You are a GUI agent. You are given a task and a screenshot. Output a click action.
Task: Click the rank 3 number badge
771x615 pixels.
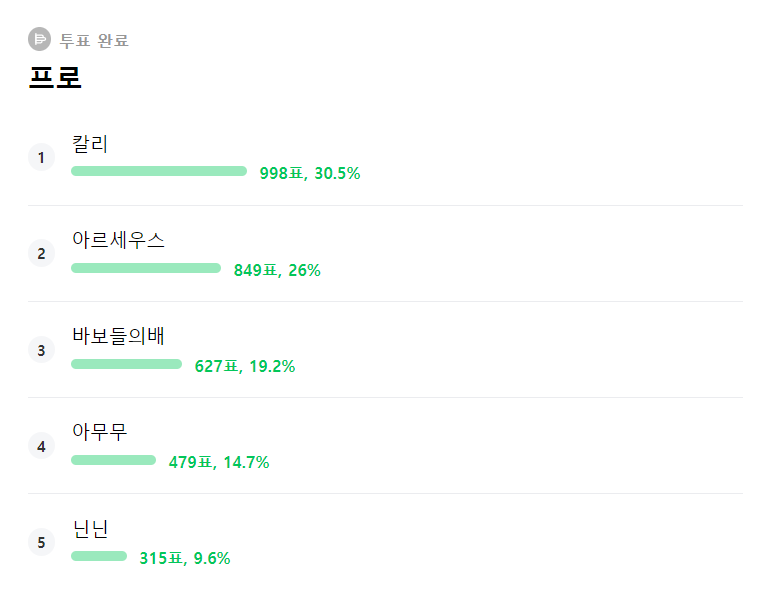[x=41, y=350]
